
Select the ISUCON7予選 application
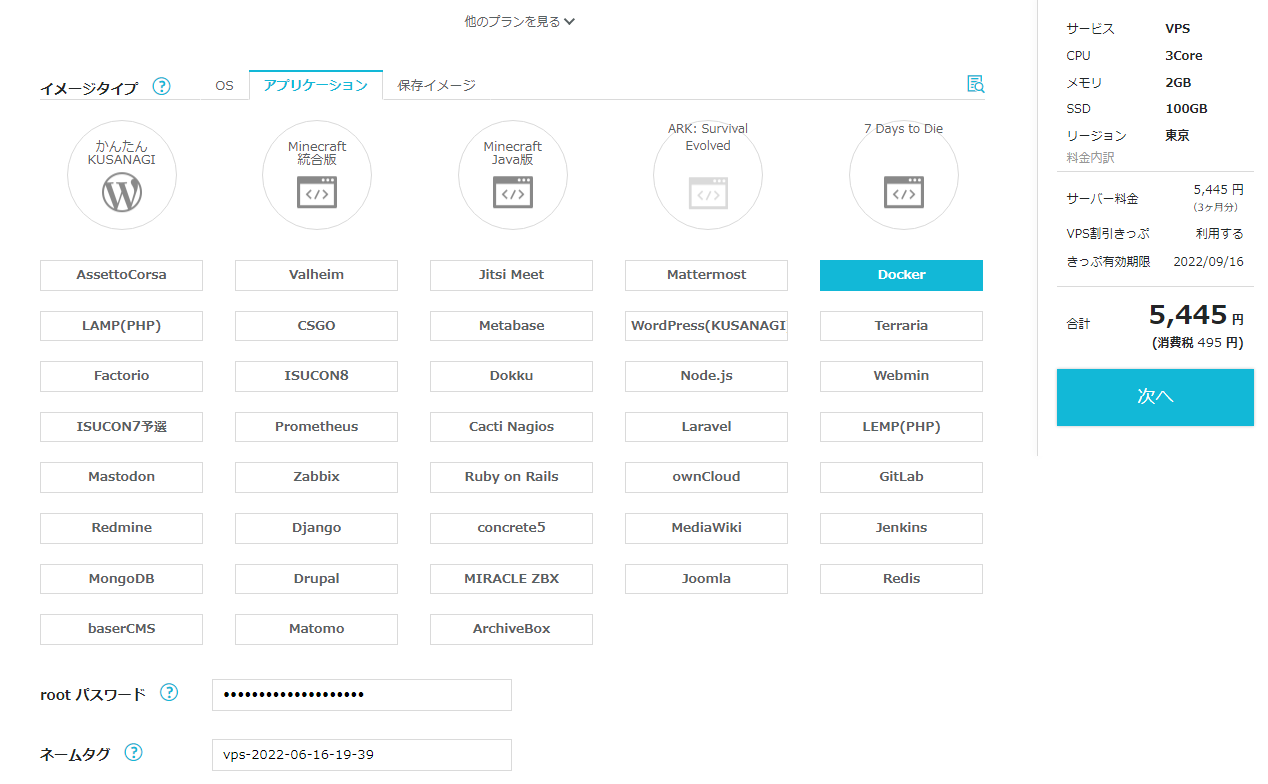(x=121, y=427)
